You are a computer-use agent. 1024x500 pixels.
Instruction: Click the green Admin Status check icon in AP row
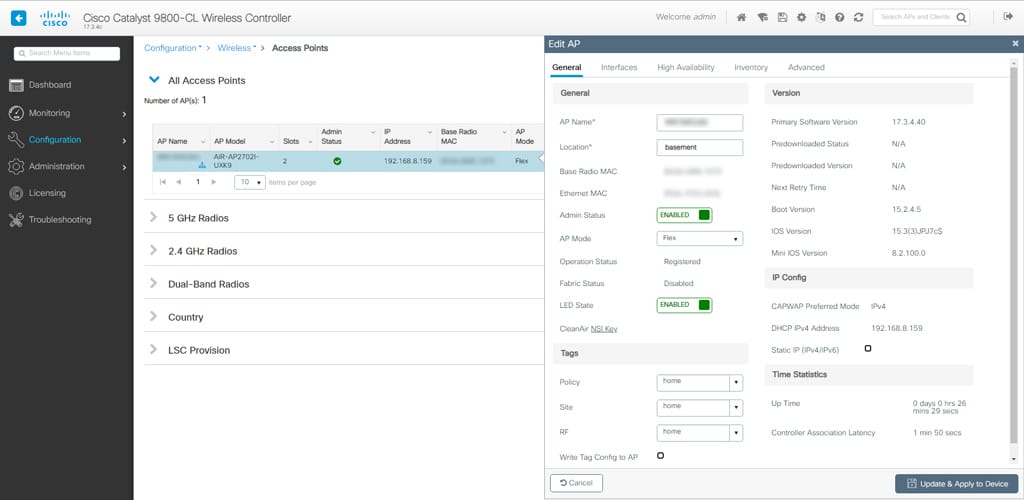[337, 161]
